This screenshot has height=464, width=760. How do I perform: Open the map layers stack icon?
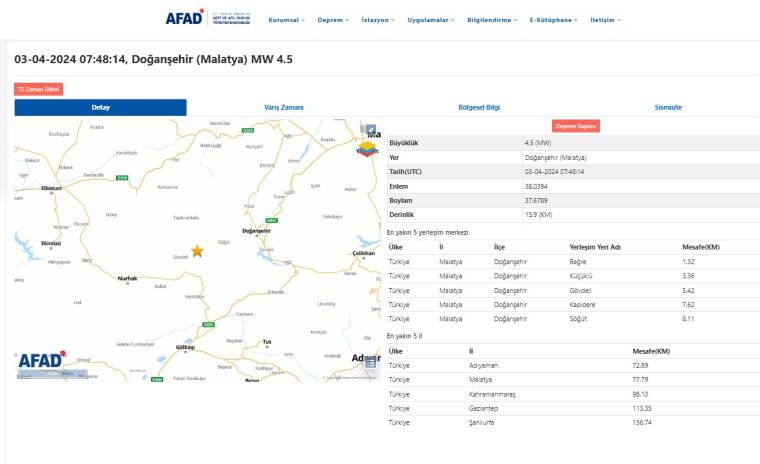pyautogui.click(x=367, y=150)
